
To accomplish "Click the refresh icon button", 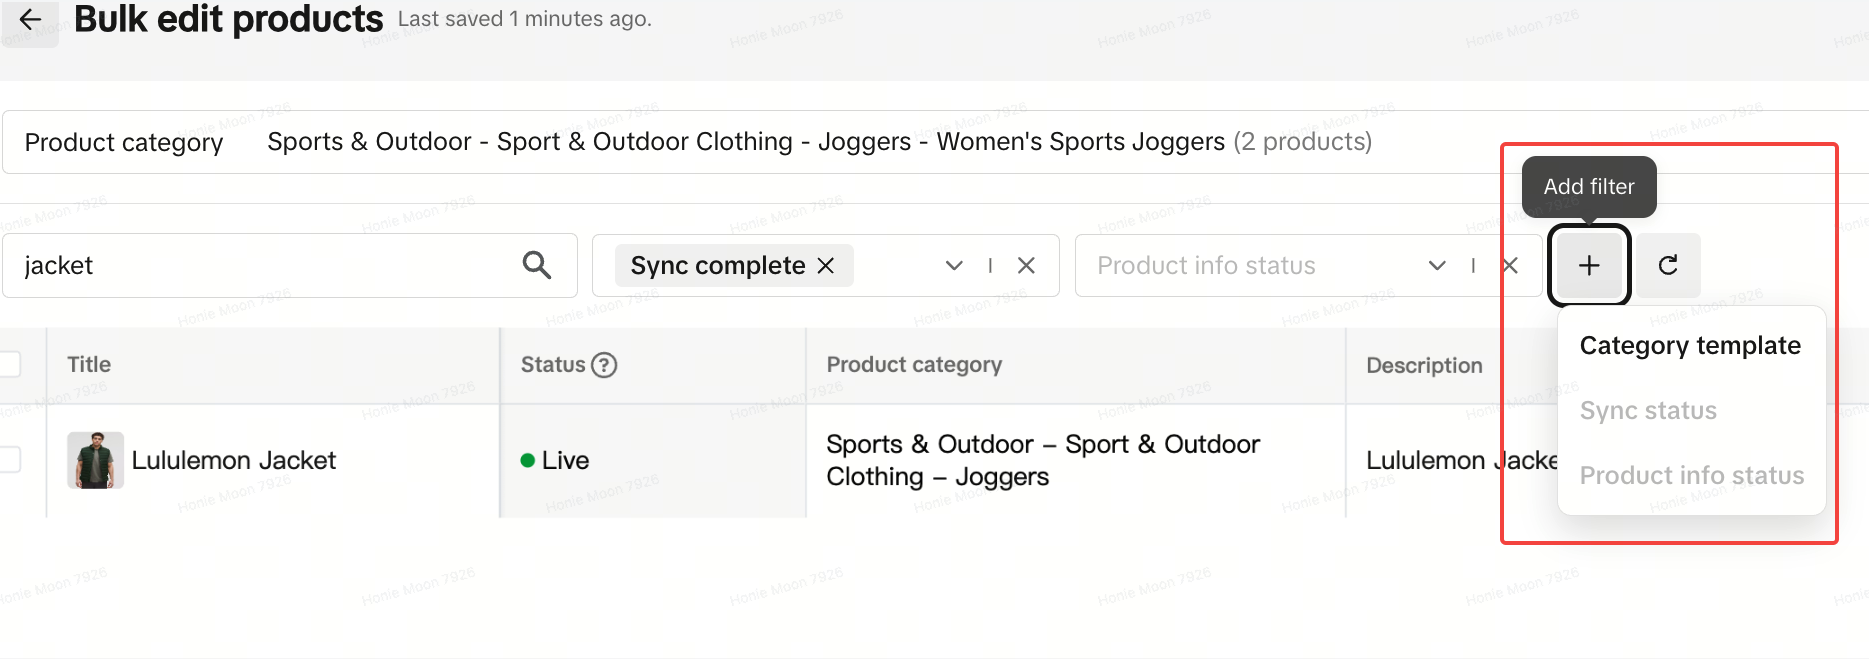I will pos(1668,265).
